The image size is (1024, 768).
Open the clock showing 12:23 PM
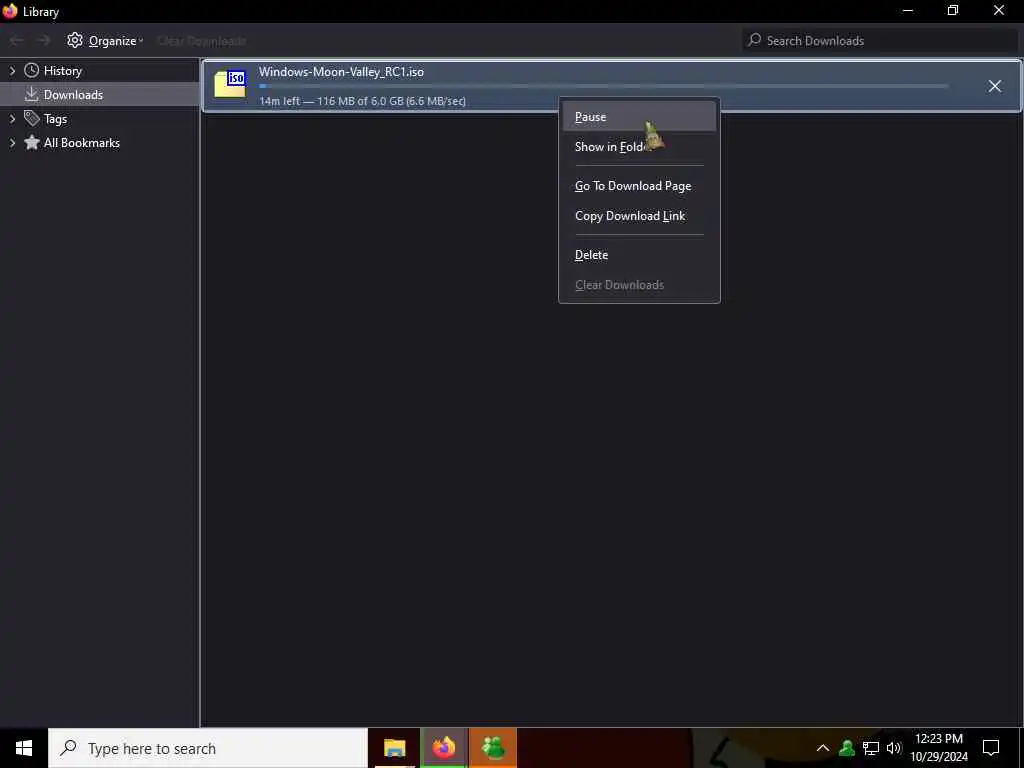939,748
